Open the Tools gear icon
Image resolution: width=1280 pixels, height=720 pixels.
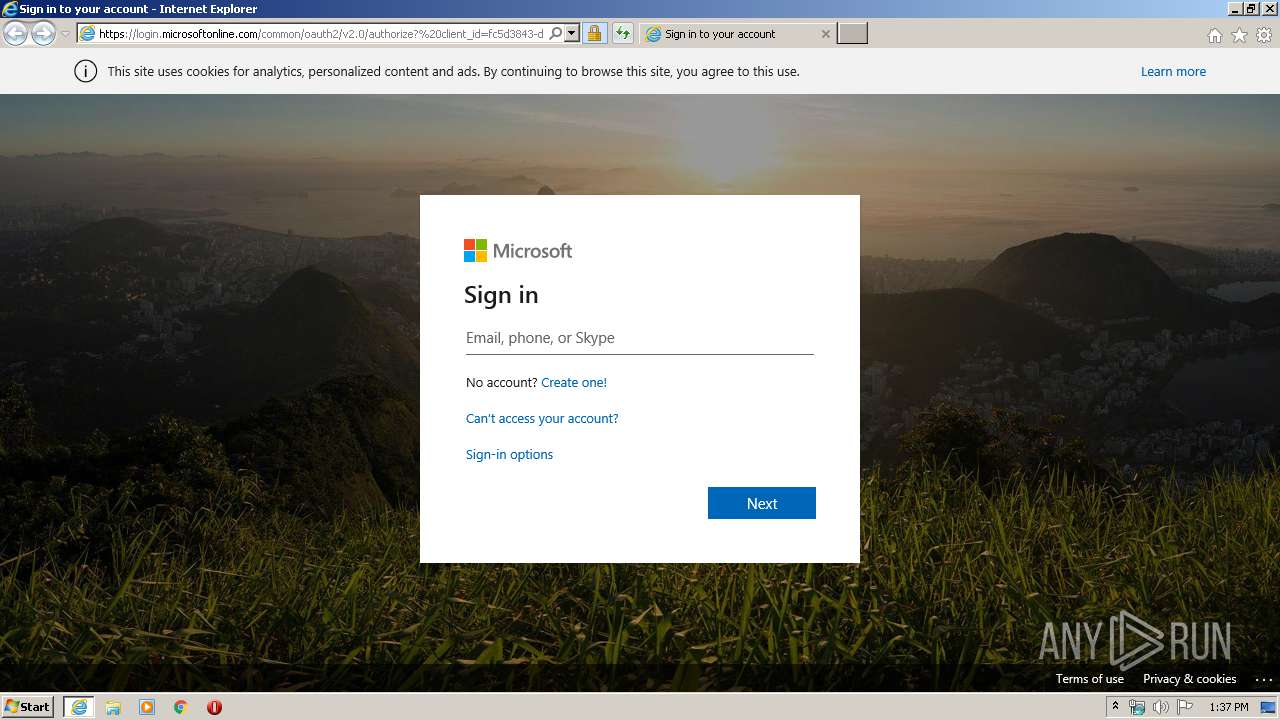point(1264,35)
